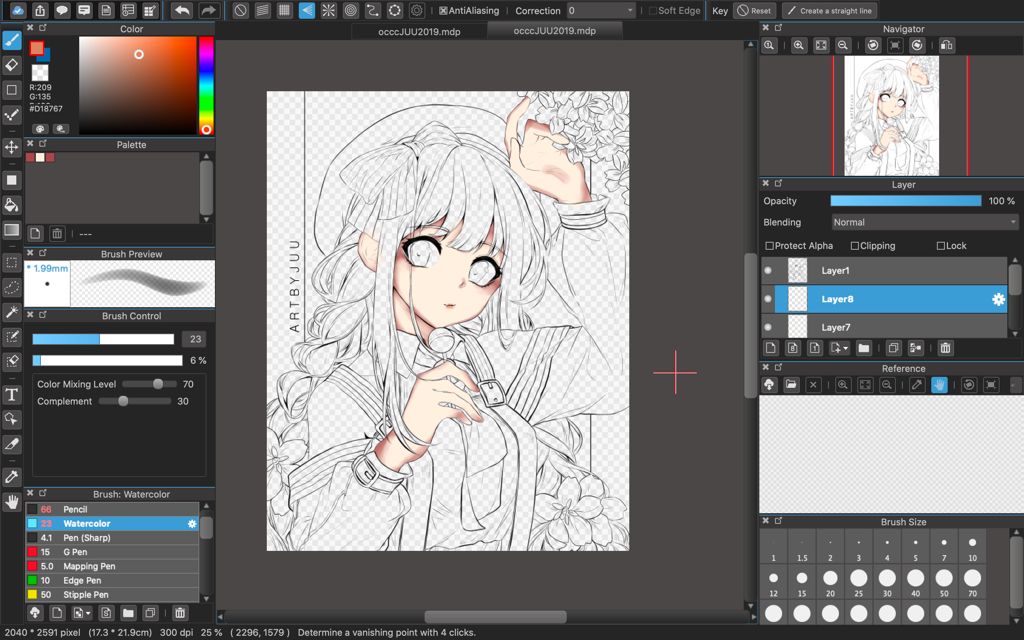The image size is (1024, 640).
Task: Enable the curve snap guide
Action: click(372, 10)
